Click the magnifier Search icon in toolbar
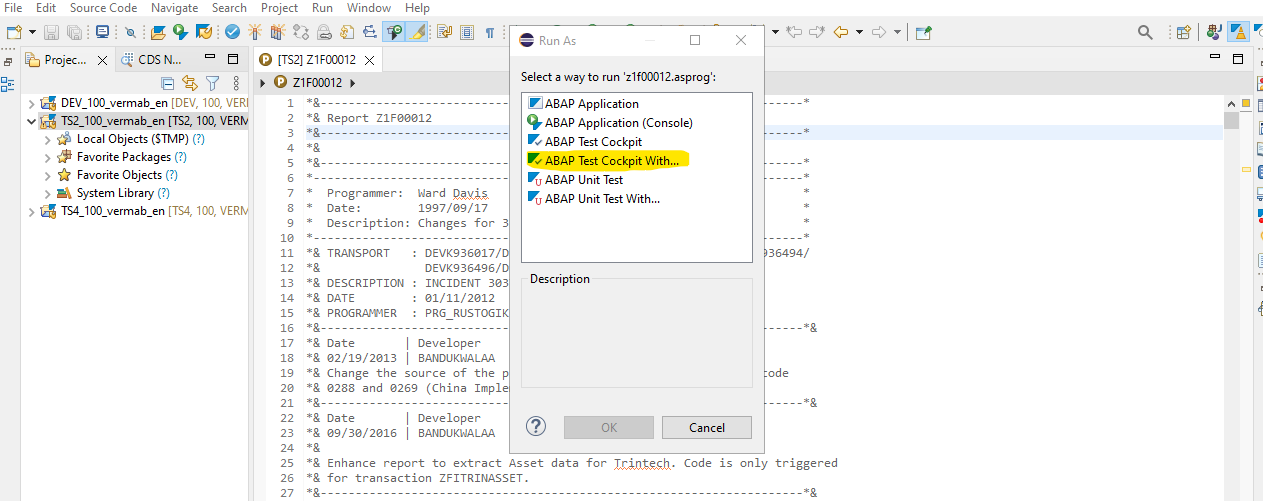The height and width of the screenshot is (501, 1263). point(1145,32)
